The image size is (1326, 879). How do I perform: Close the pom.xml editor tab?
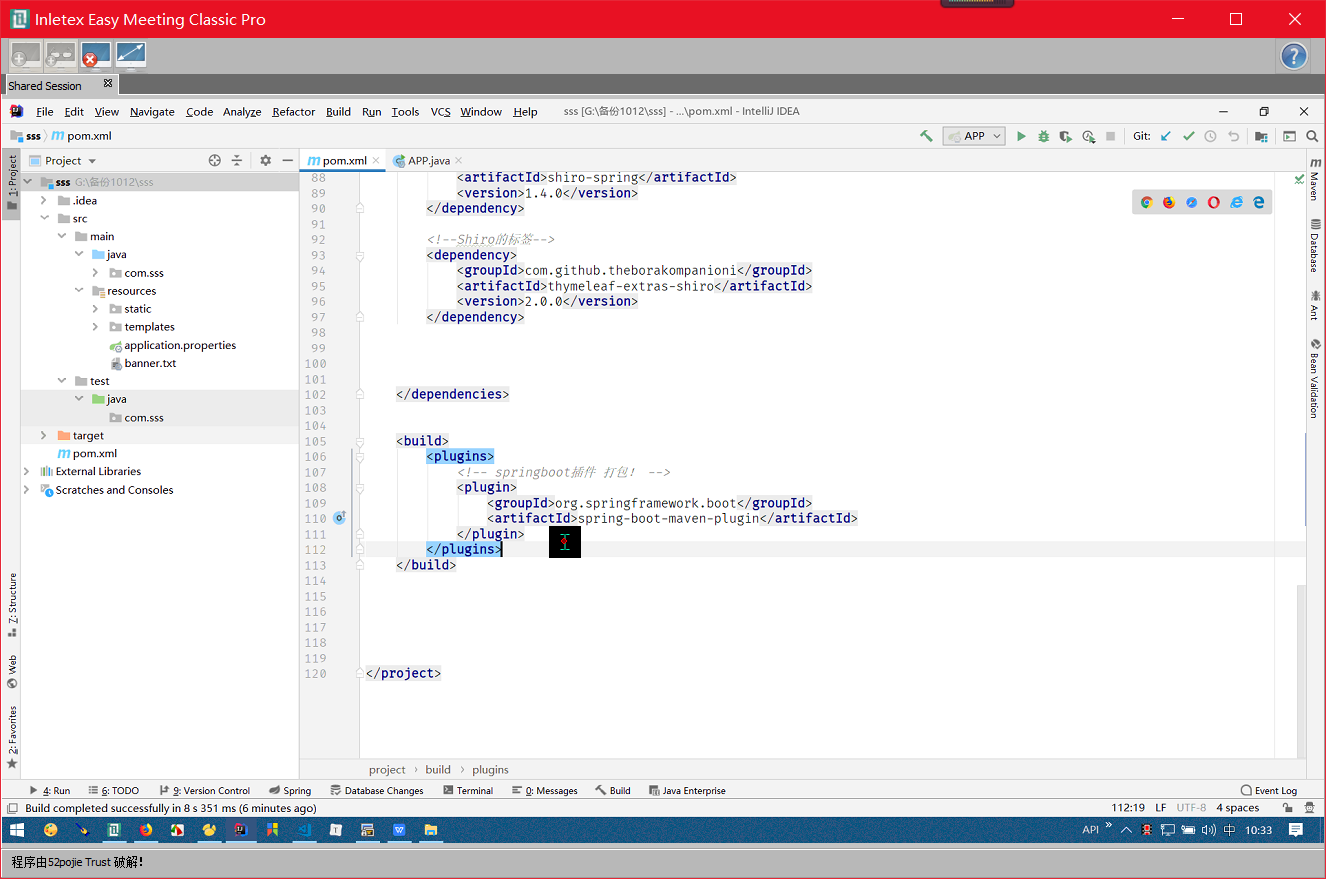[x=377, y=160]
